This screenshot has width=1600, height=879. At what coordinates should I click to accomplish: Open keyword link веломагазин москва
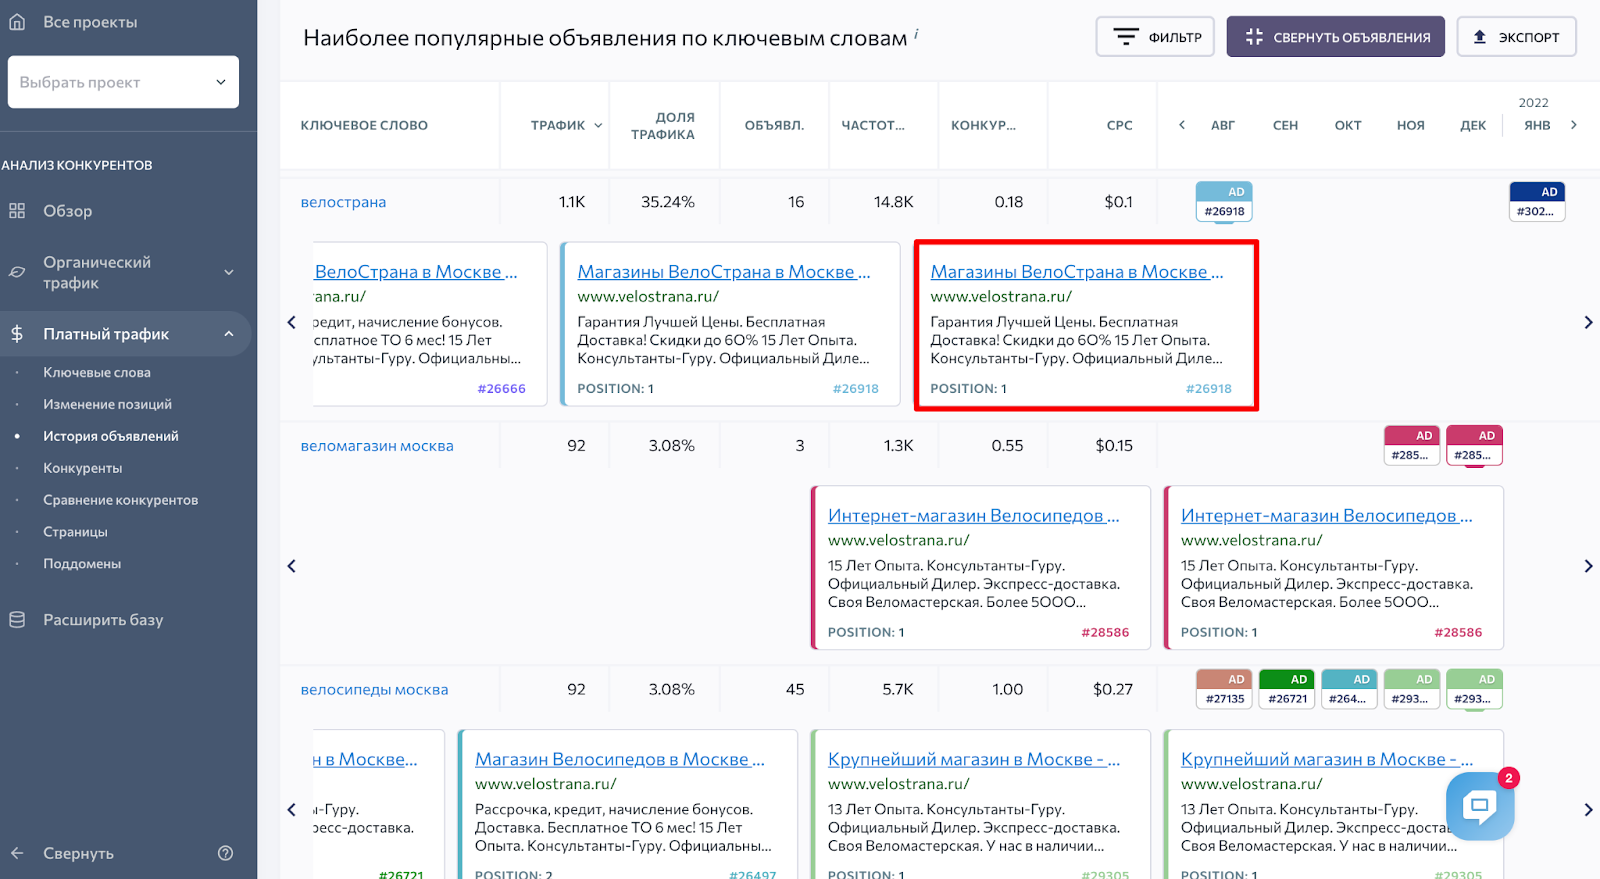pos(377,446)
